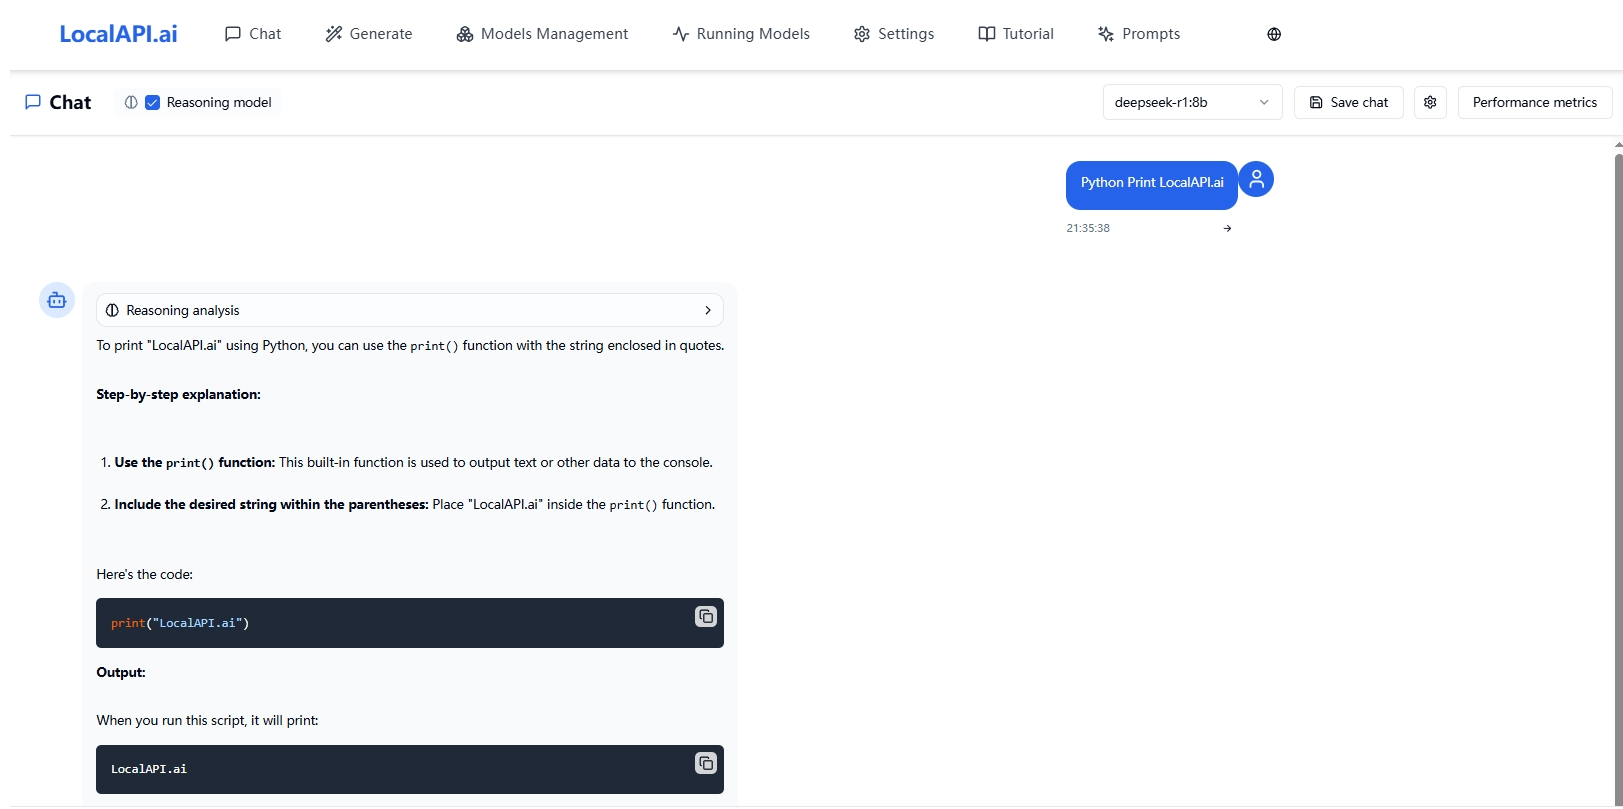The height and width of the screenshot is (809, 1623).
Task: Open the Tutorial page
Action: (x=1016, y=34)
